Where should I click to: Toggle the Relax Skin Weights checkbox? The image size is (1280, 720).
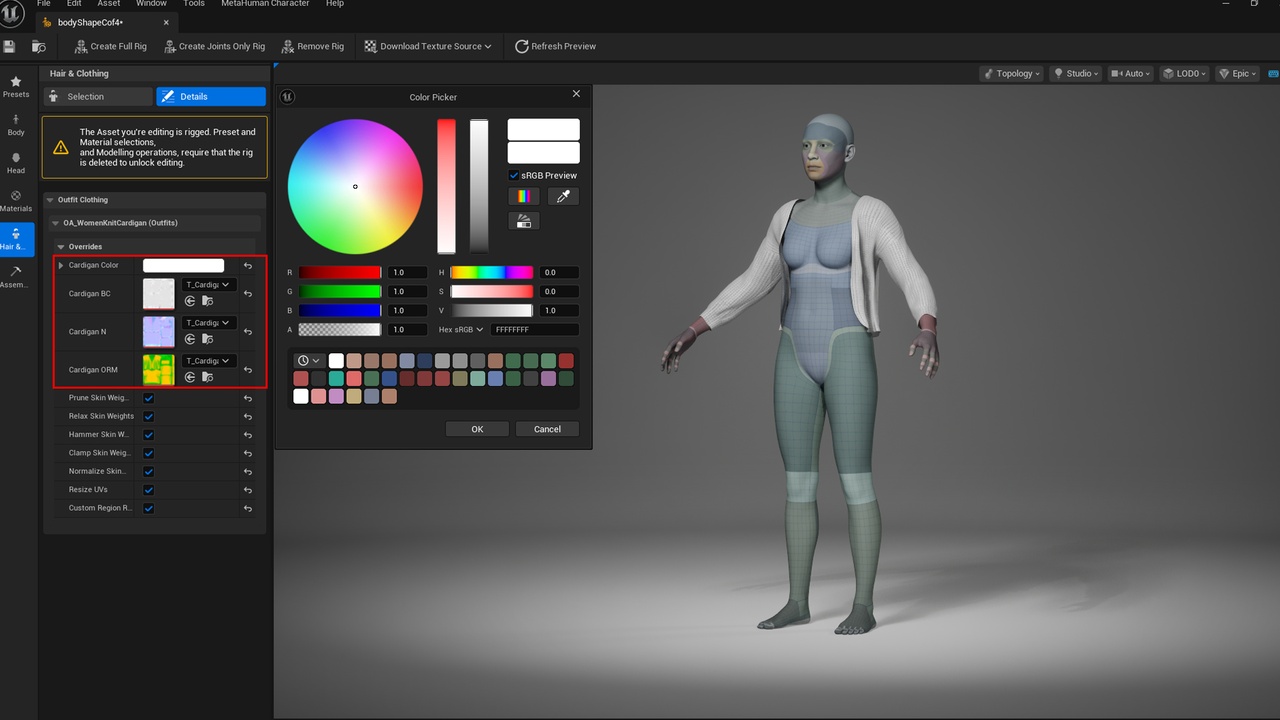click(x=149, y=416)
